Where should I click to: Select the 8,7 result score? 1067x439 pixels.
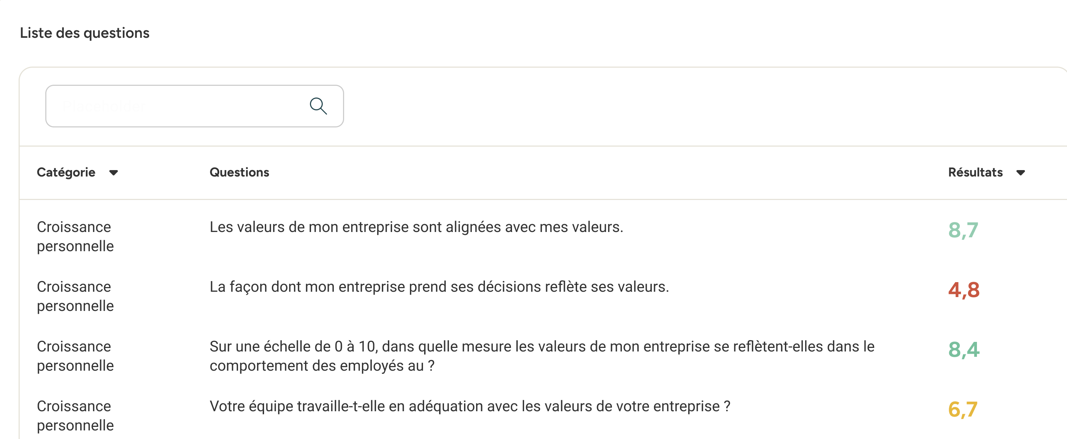point(963,231)
